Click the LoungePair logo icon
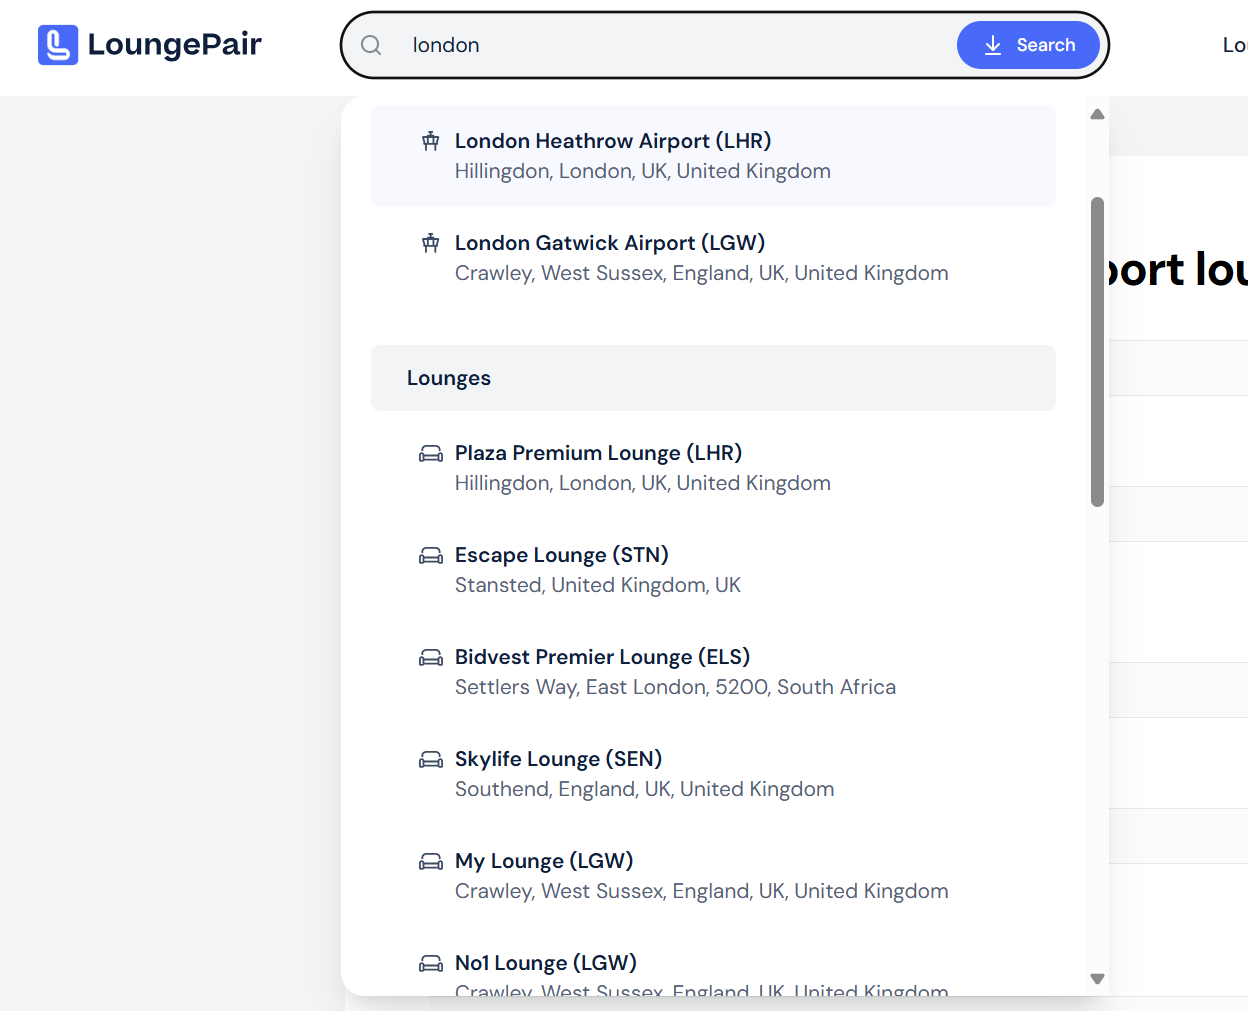This screenshot has width=1248, height=1011. point(58,45)
